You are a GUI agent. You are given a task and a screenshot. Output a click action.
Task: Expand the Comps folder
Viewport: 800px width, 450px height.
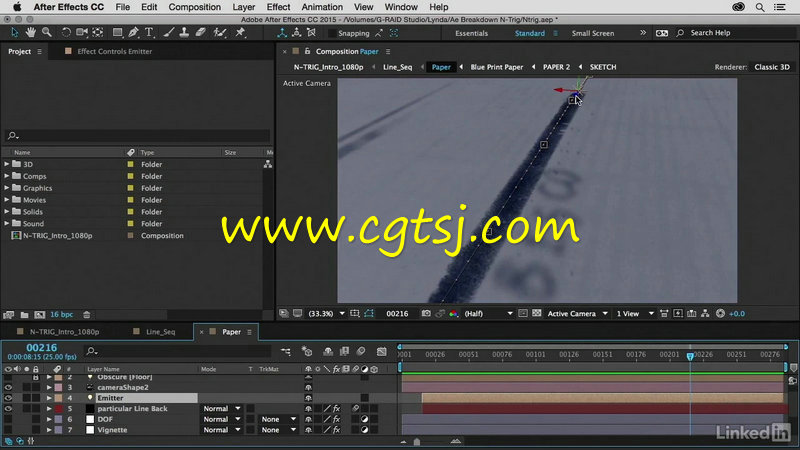(x=7, y=176)
